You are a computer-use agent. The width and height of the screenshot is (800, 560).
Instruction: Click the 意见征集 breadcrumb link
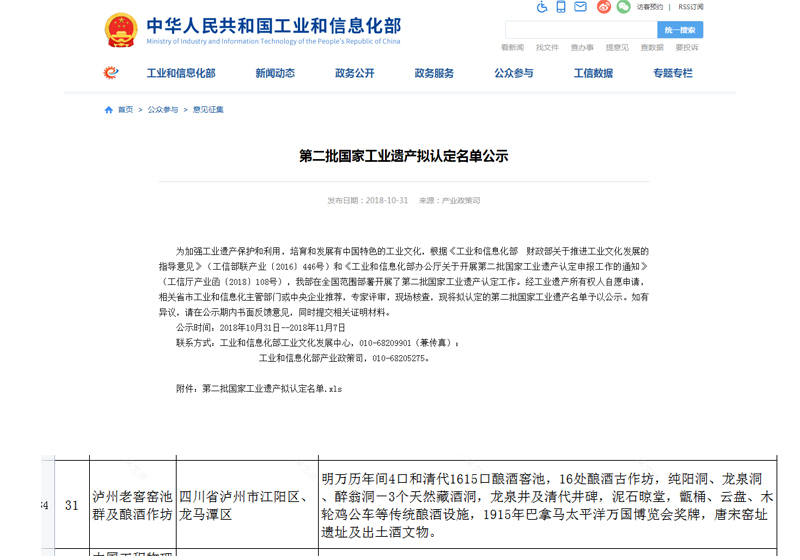click(208, 110)
